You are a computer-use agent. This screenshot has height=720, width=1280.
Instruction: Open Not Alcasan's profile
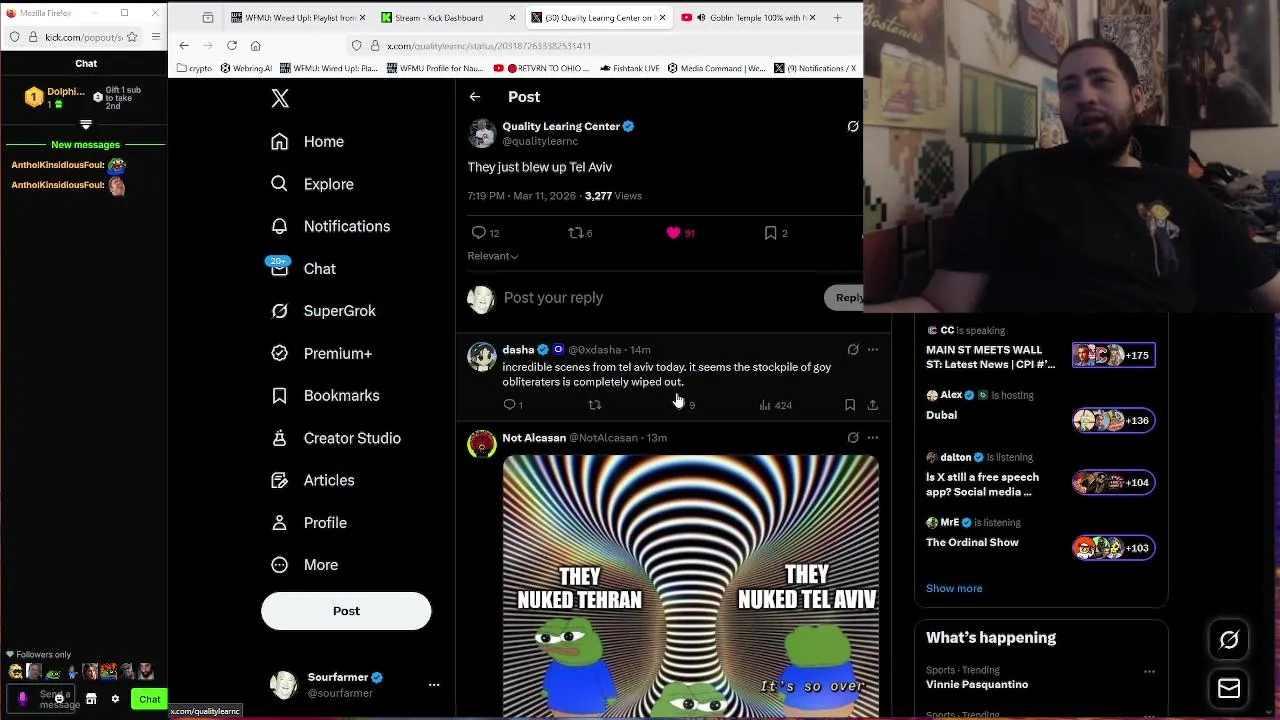(534, 438)
